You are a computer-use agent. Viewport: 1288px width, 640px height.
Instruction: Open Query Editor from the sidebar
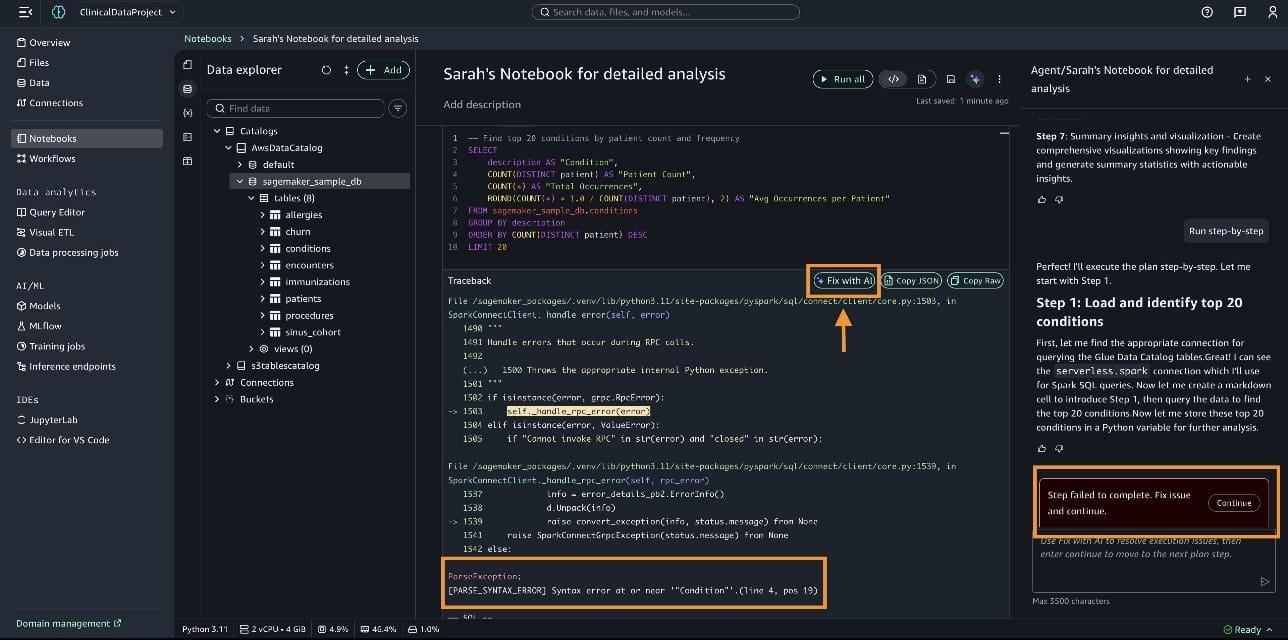(56, 212)
